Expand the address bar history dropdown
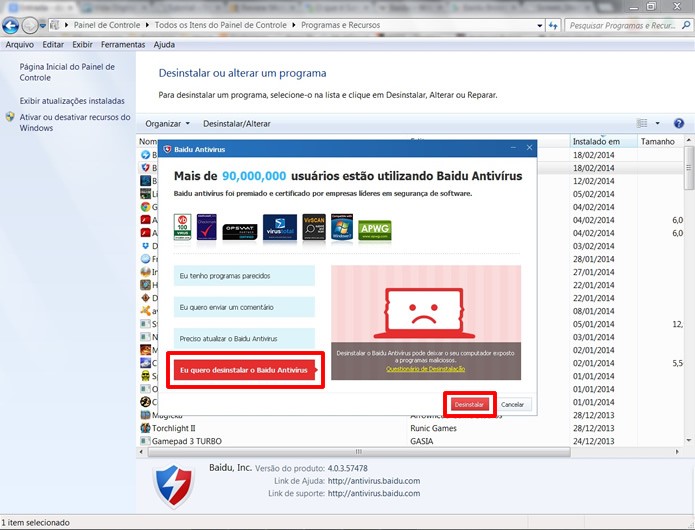The image size is (695, 530). click(539, 26)
